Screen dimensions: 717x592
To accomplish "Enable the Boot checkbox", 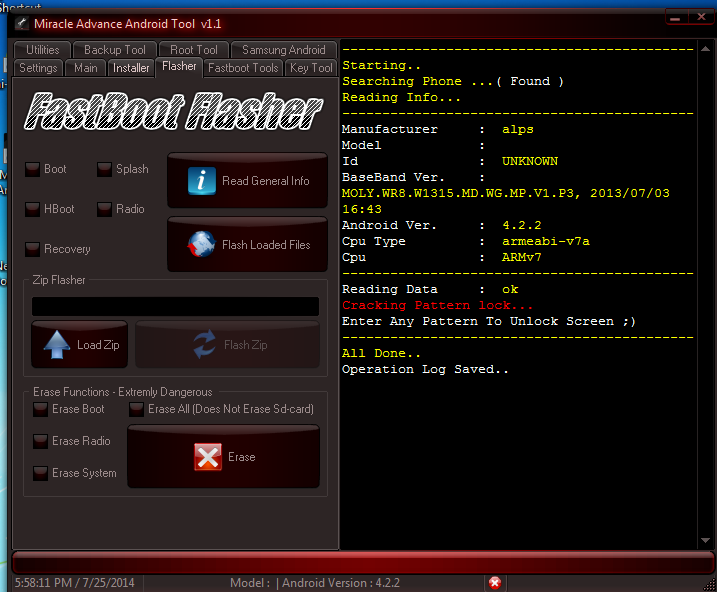I will click(32, 169).
